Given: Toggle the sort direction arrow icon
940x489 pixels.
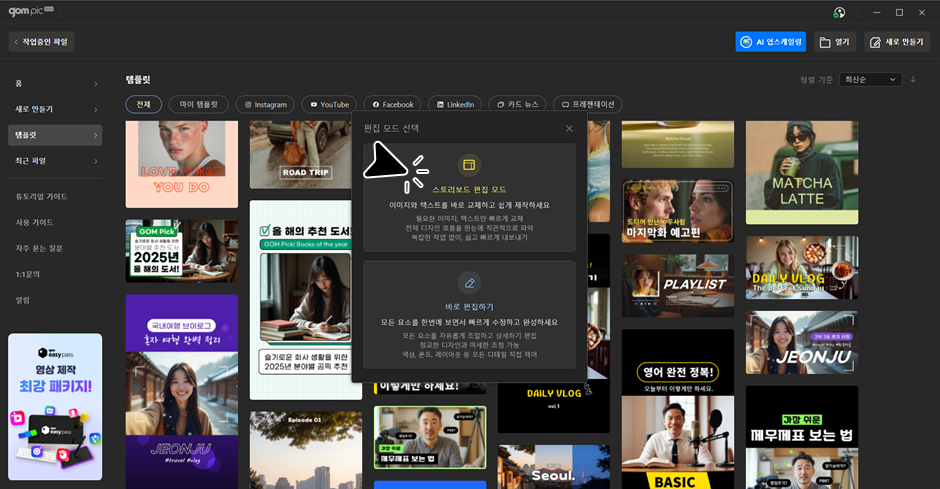Looking at the screenshot, I should point(912,79).
